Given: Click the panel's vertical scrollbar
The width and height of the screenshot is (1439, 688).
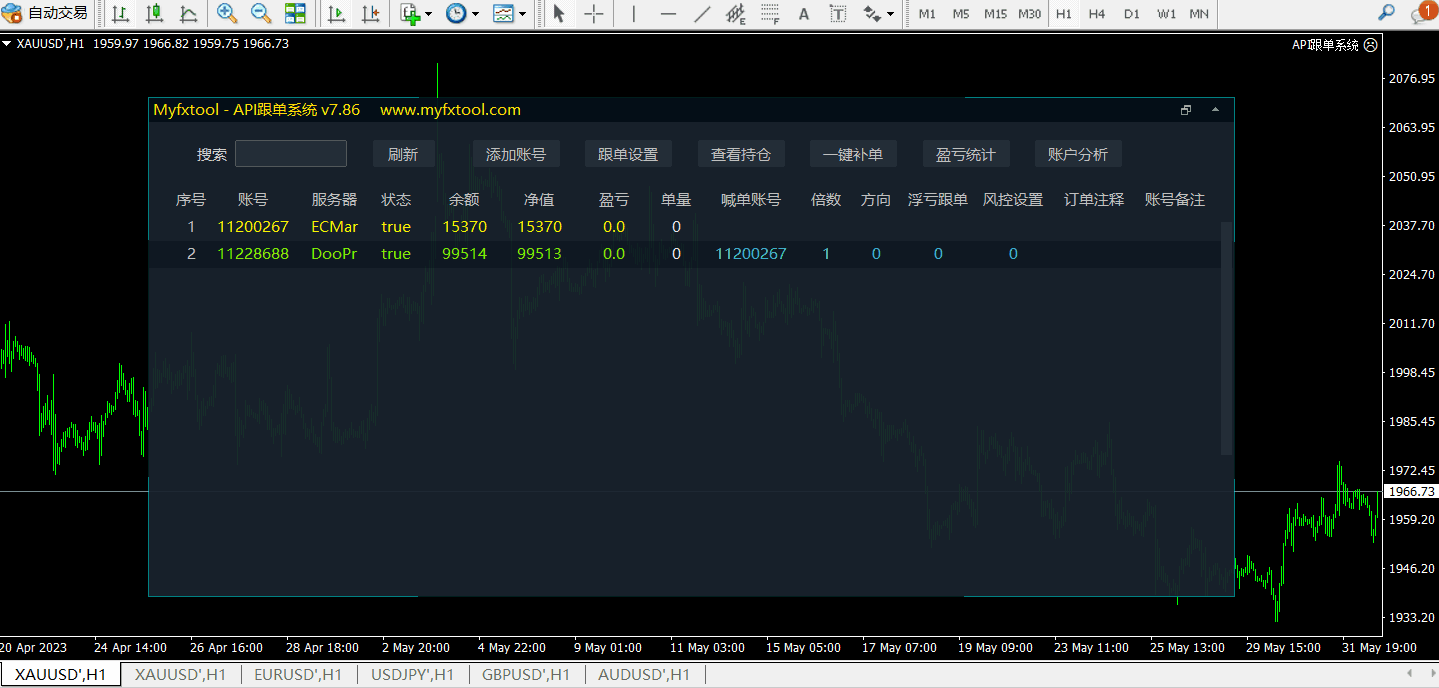Looking at the screenshot, I should 1227,338.
